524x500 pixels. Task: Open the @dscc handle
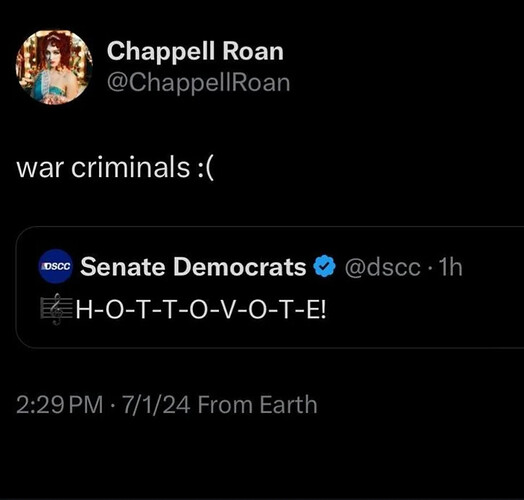[x=382, y=268]
